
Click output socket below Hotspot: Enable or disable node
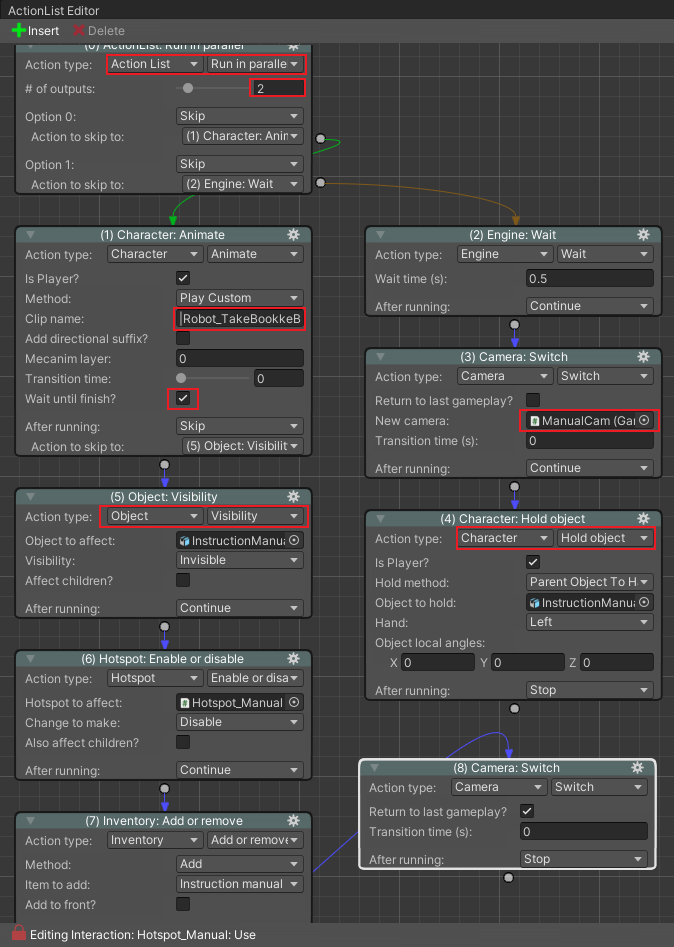point(164,789)
